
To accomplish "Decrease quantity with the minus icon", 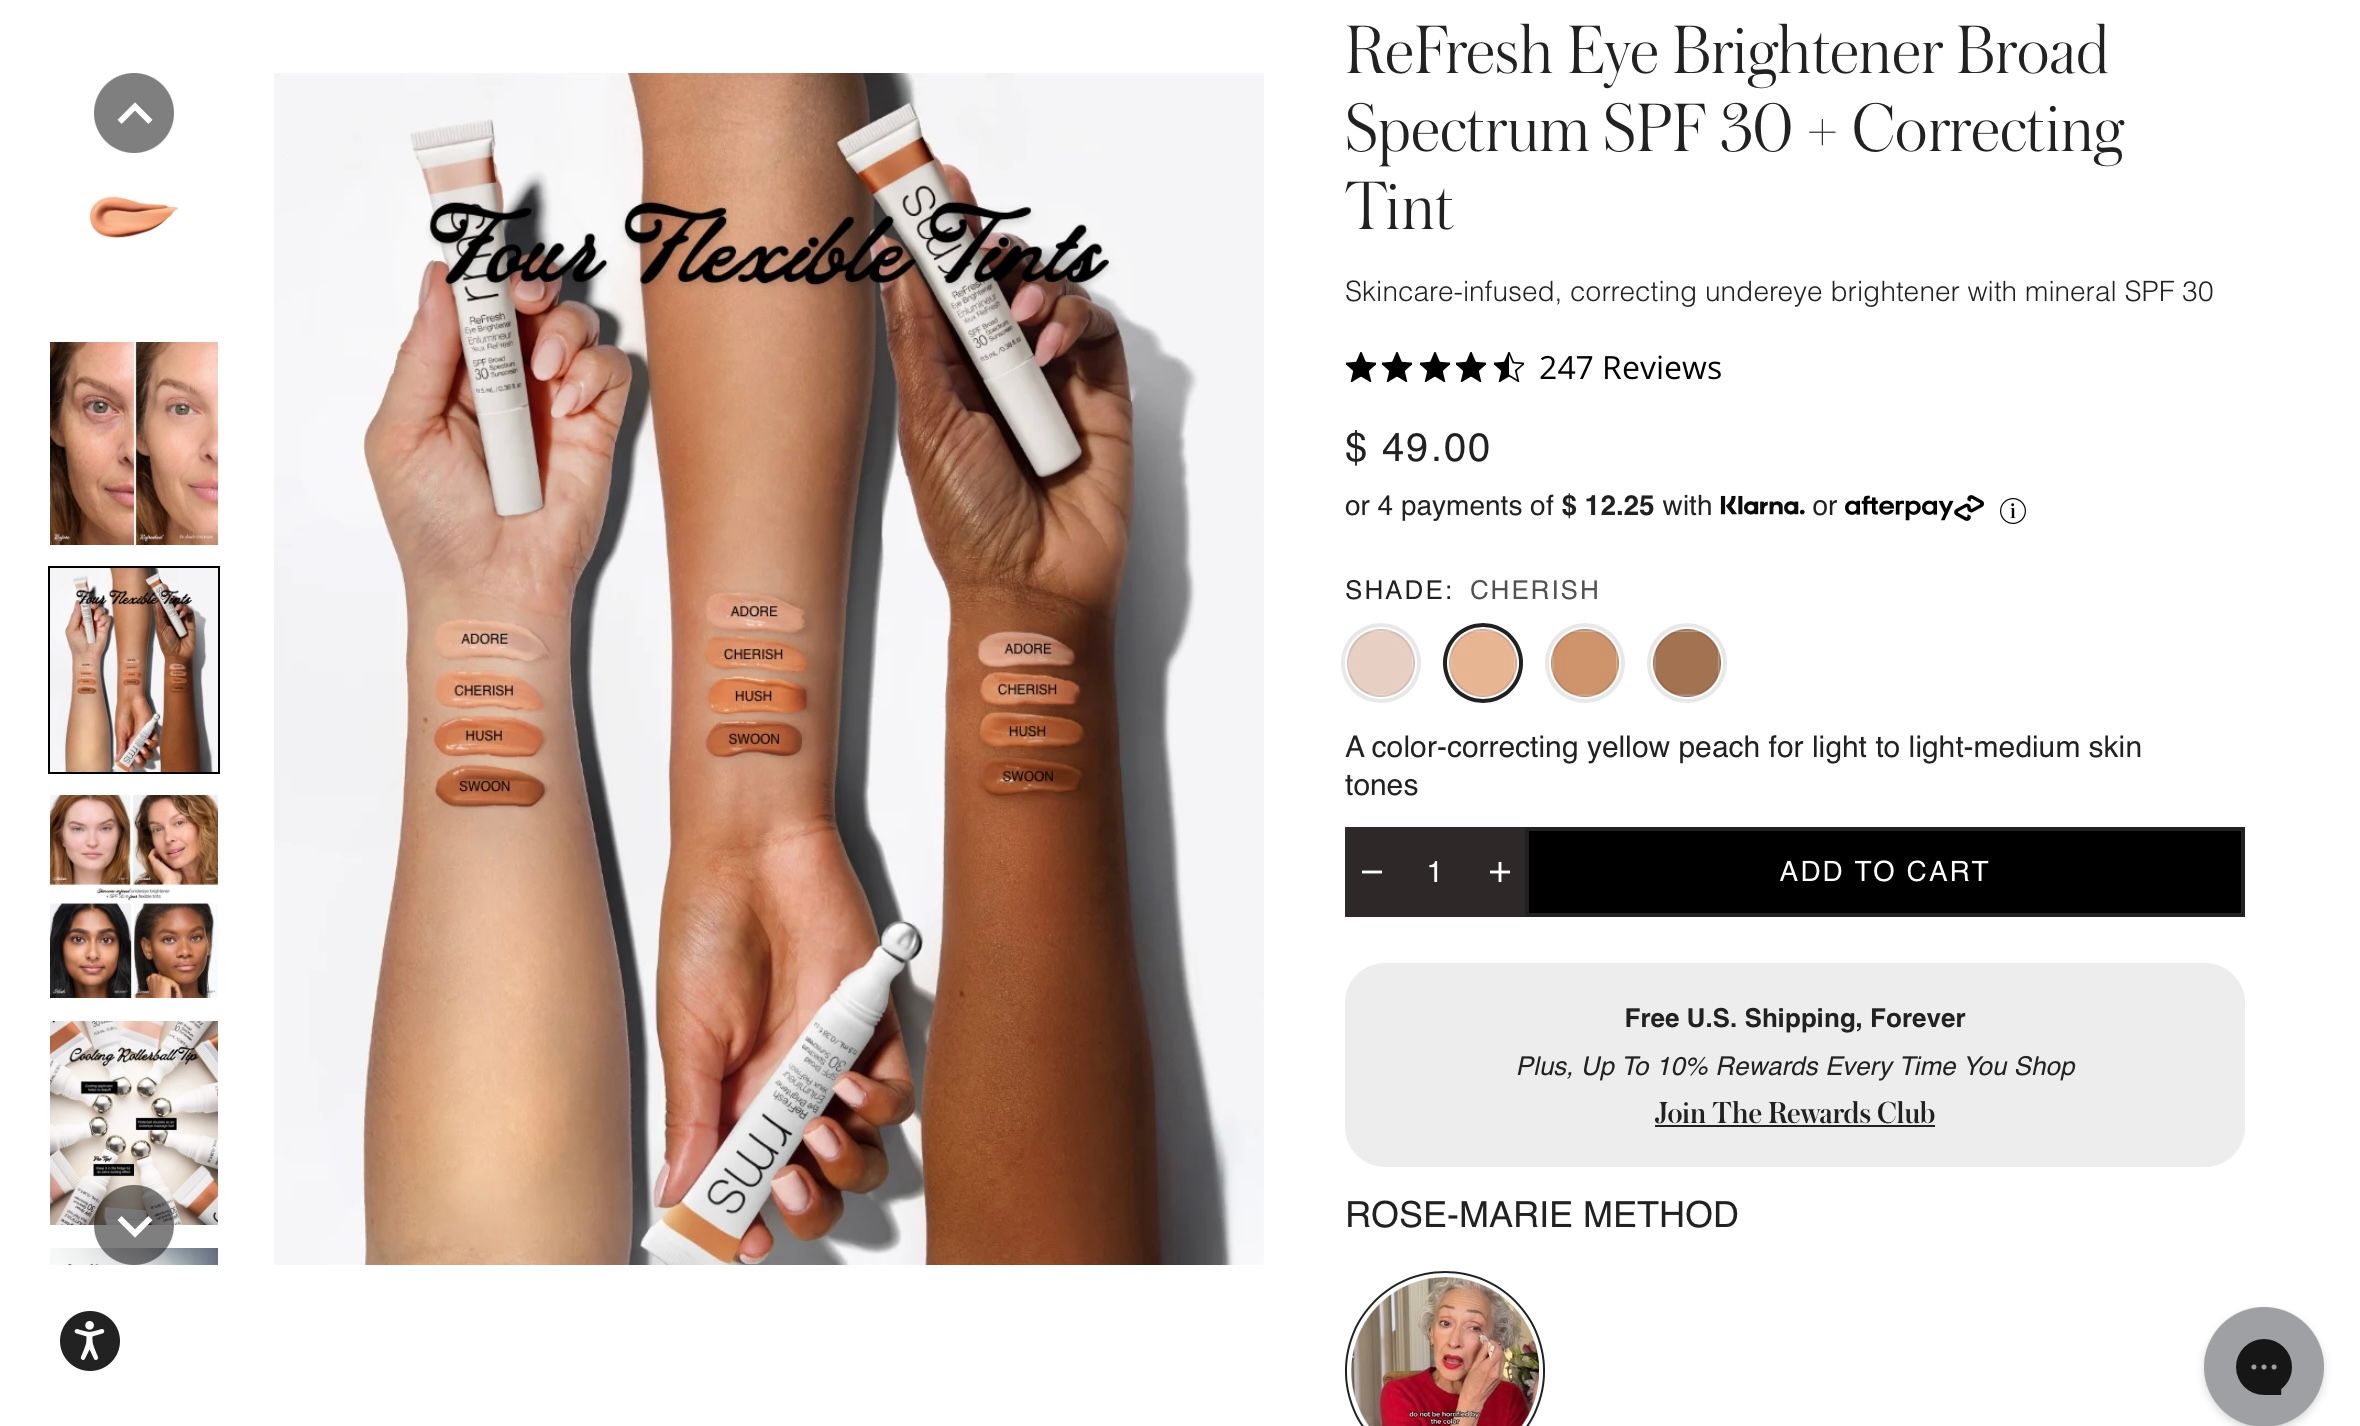I will click(1372, 872).
